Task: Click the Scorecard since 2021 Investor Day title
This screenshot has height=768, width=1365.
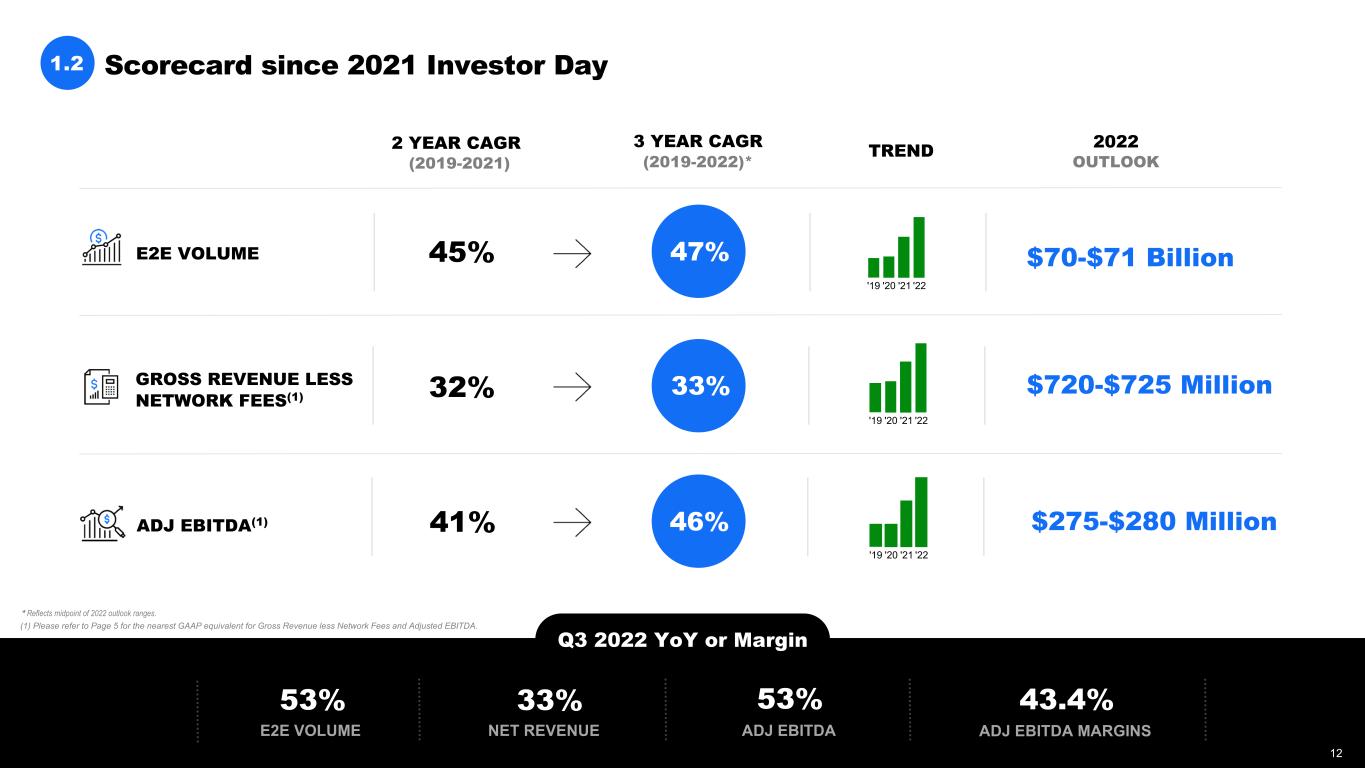Action: click(356, 66)
